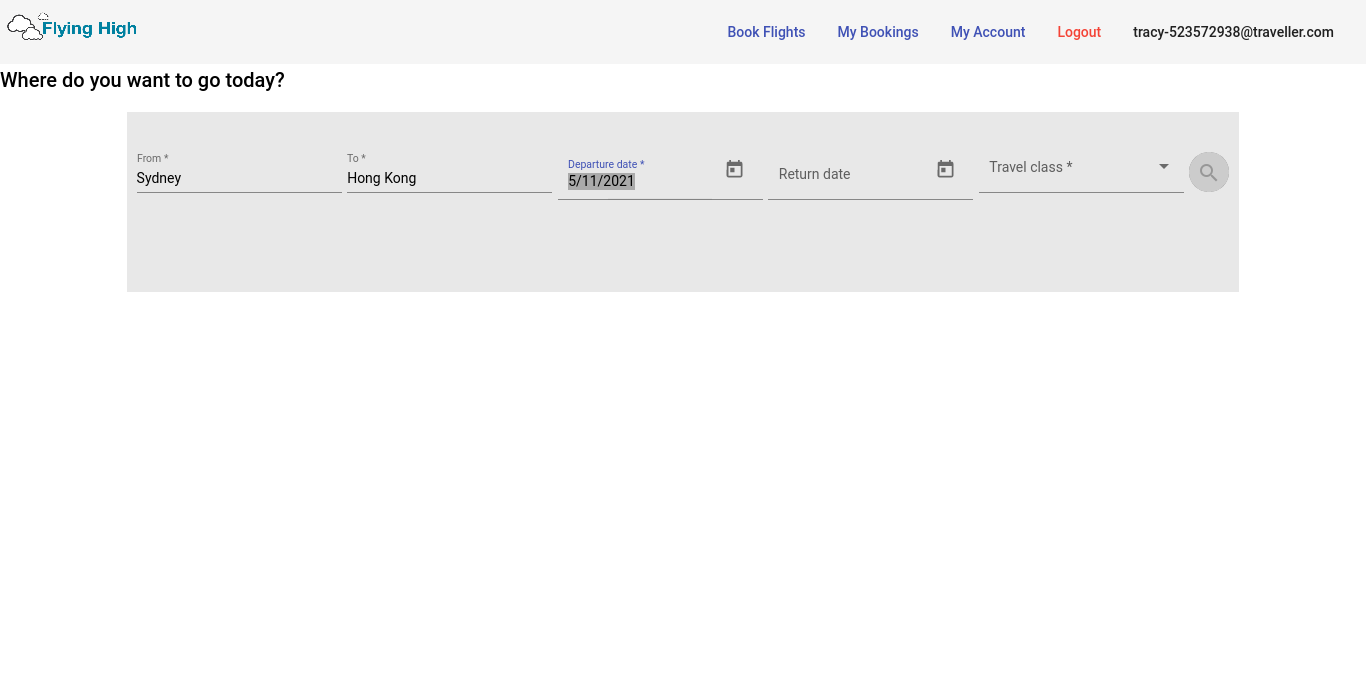Click the tracy-523572938@traveller.com email text
Image resolution: width=1366 pixels, height=694 pixels.
(1233, 32)
